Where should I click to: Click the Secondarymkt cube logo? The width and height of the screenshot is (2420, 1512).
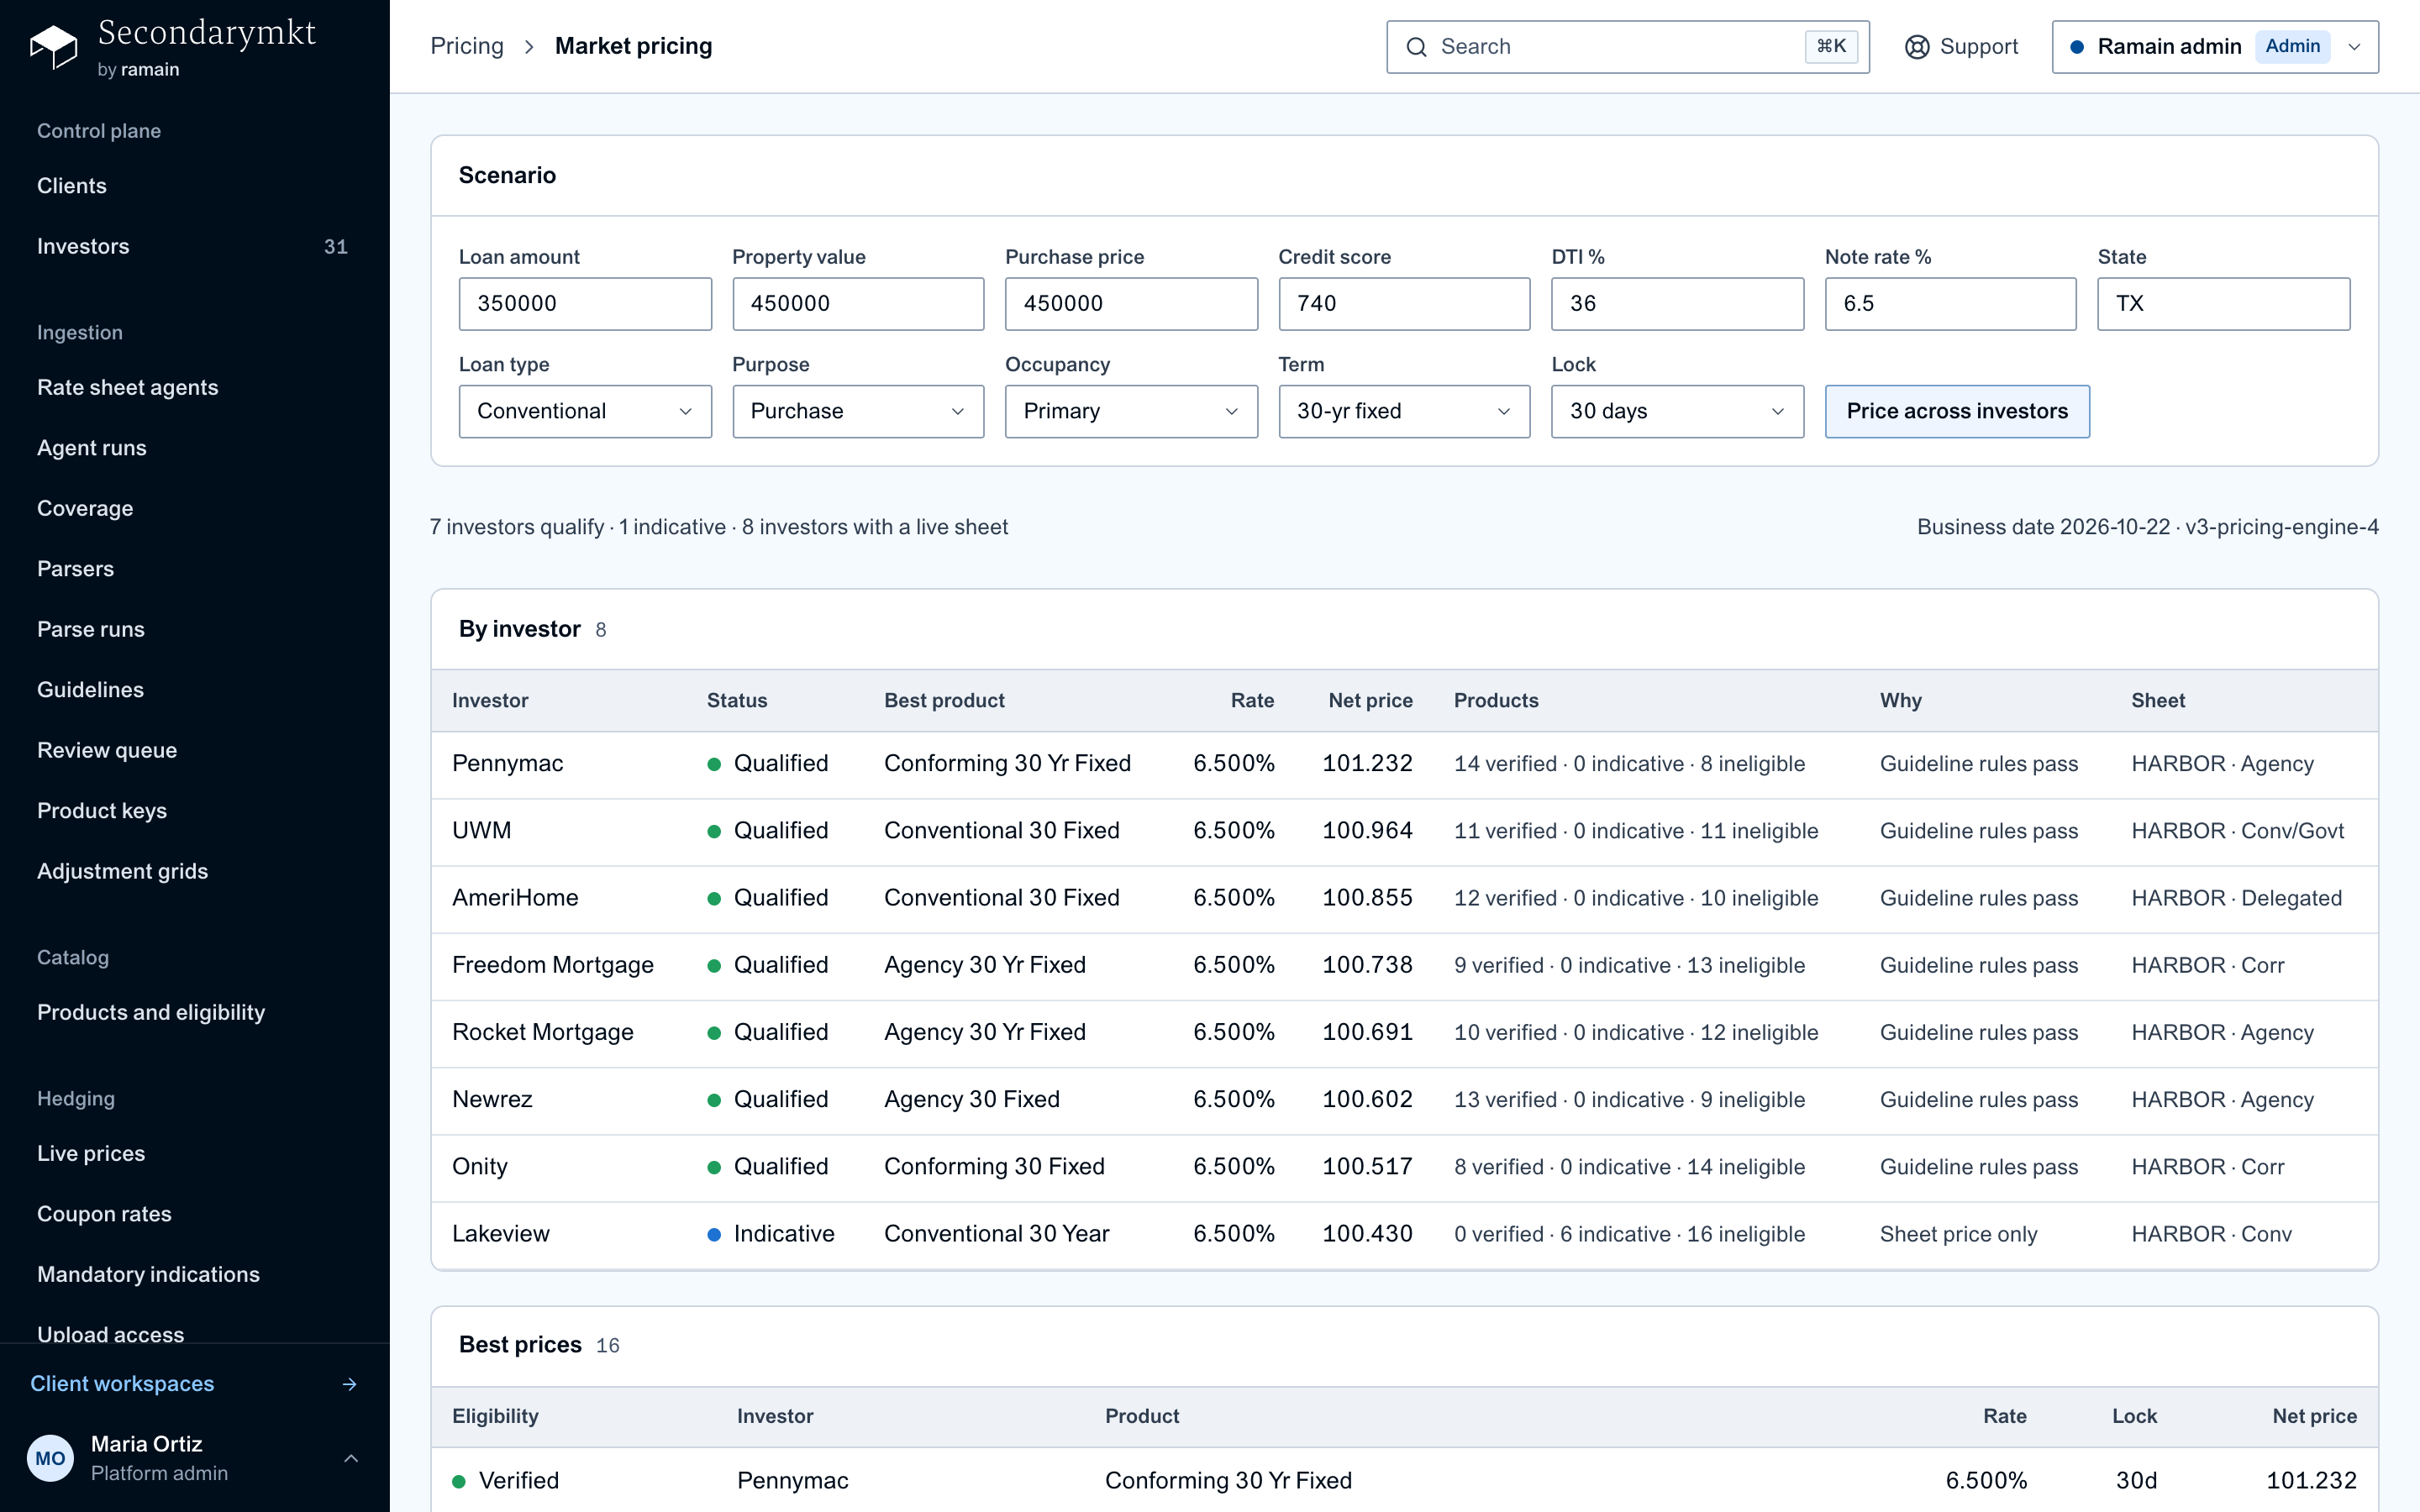(53, 47)
